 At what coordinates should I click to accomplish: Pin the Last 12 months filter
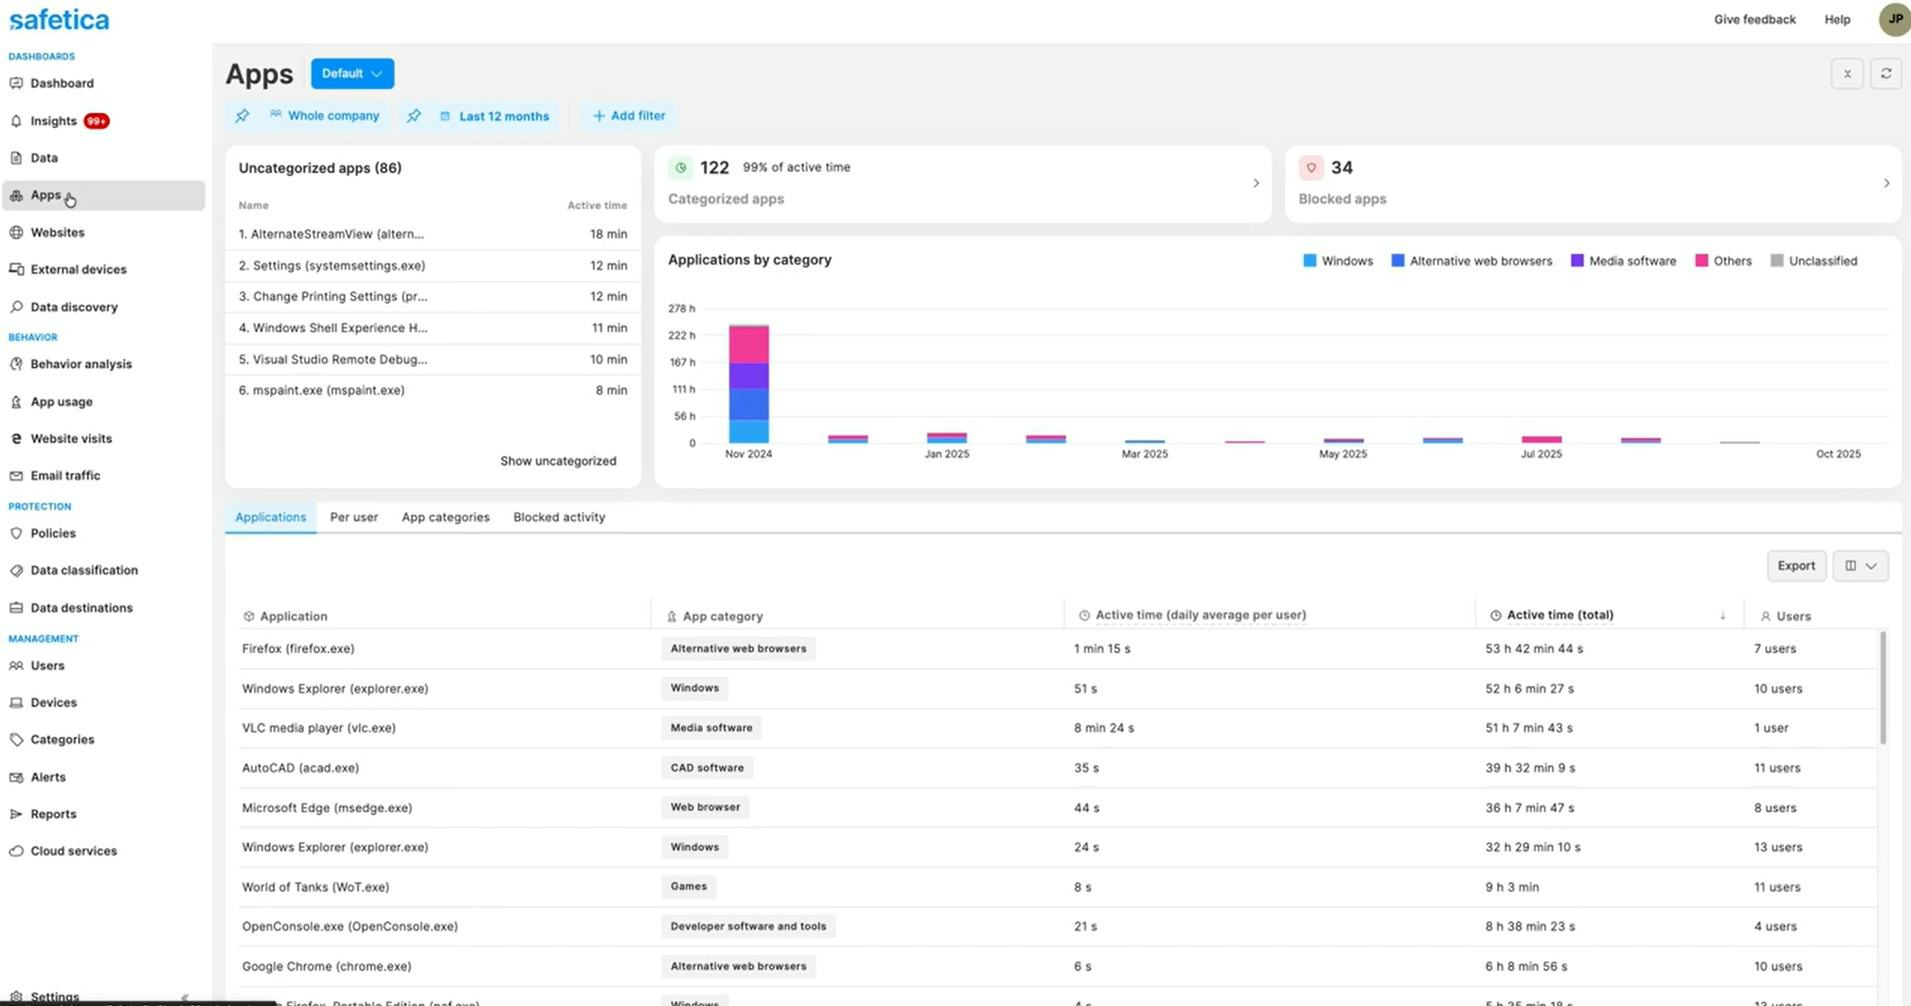pos(414,115)
